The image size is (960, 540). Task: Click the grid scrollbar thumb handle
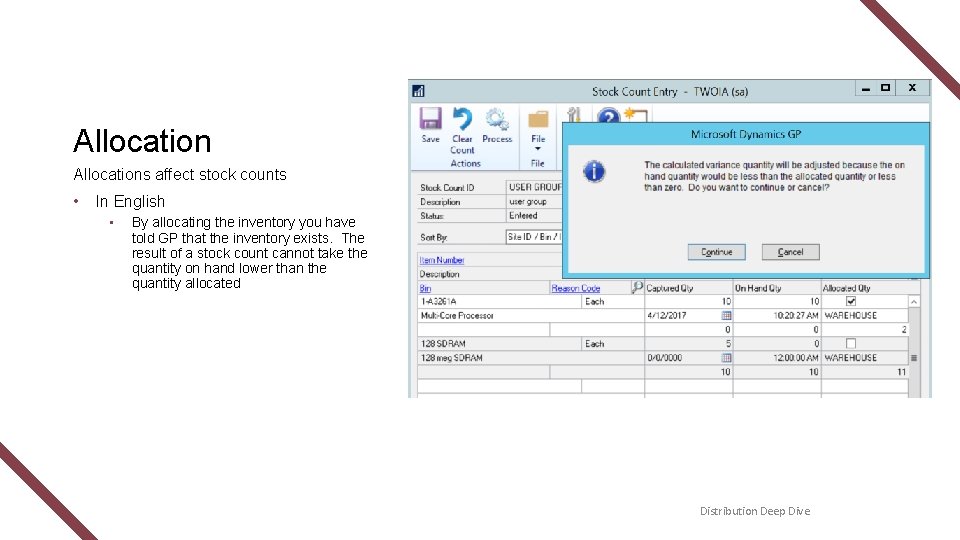913,358
